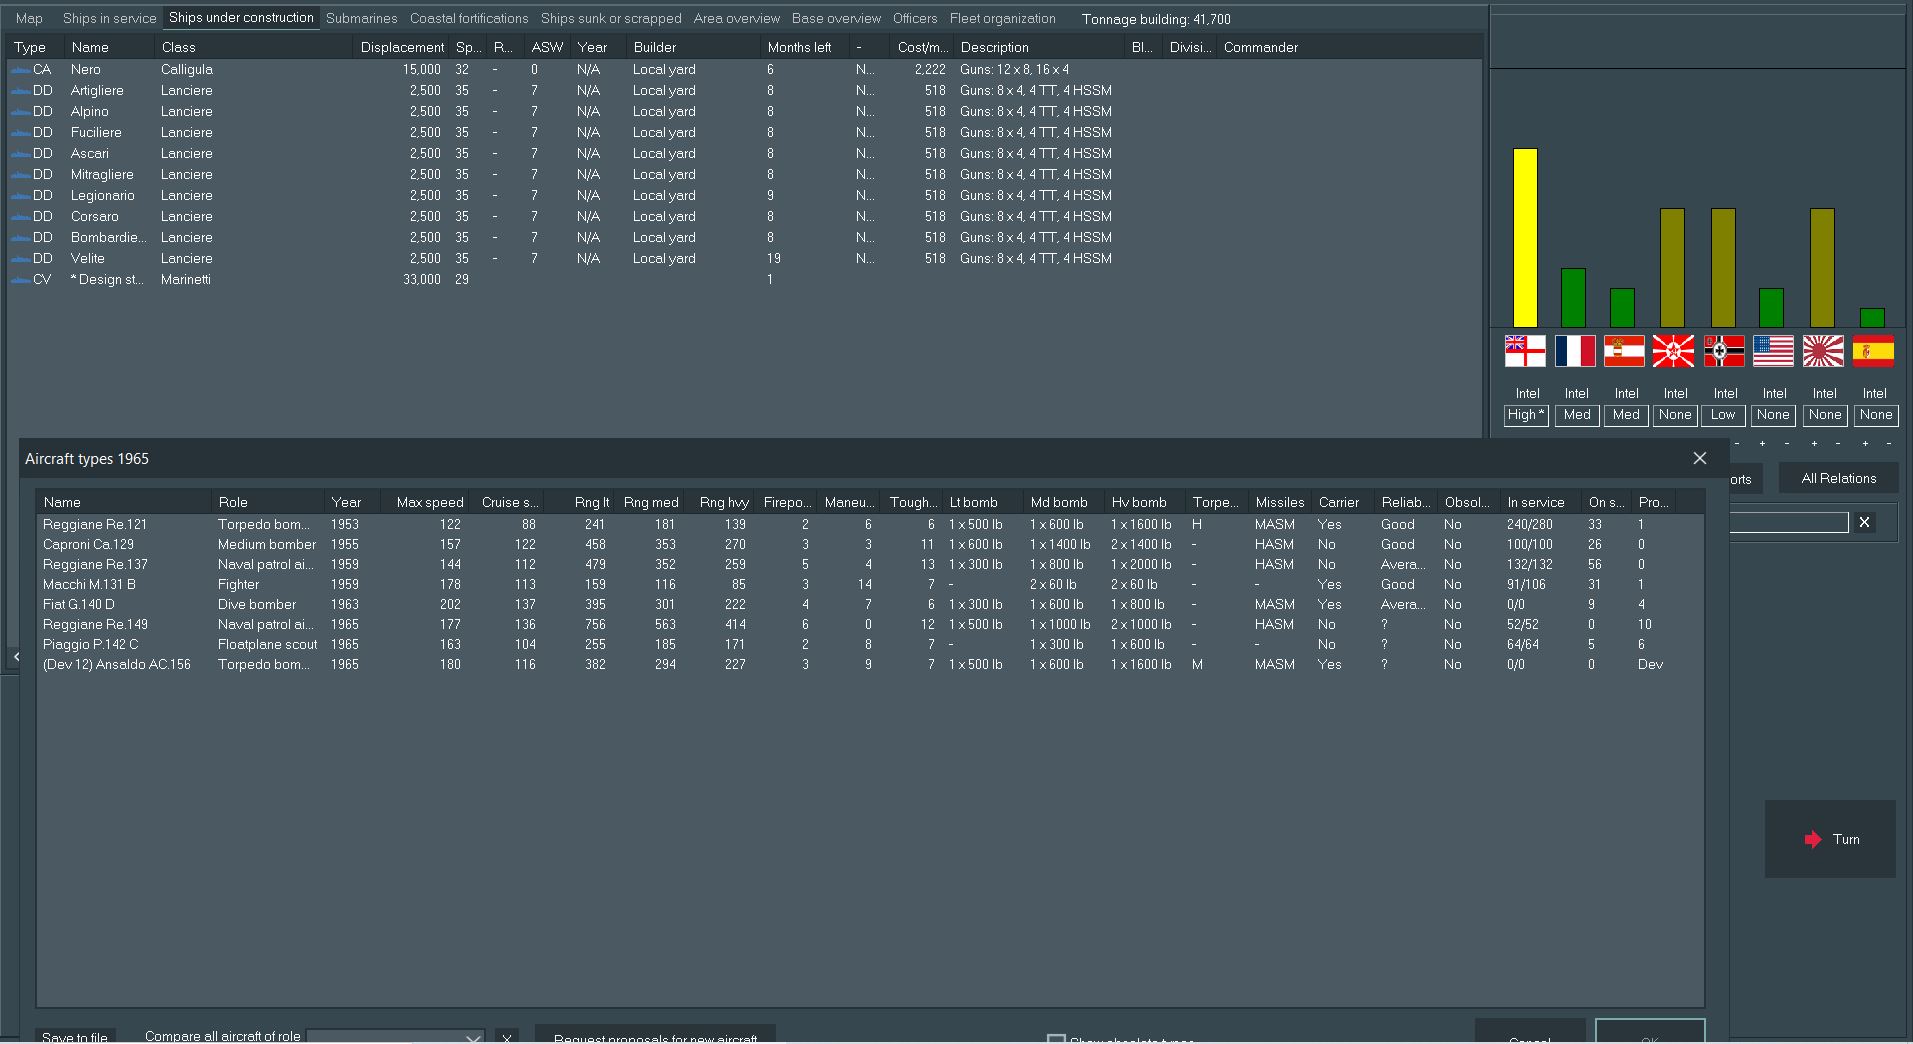Increase intel spending under the US flag
This screenshot has width=1913, height=1044.
coord(1762,444)
